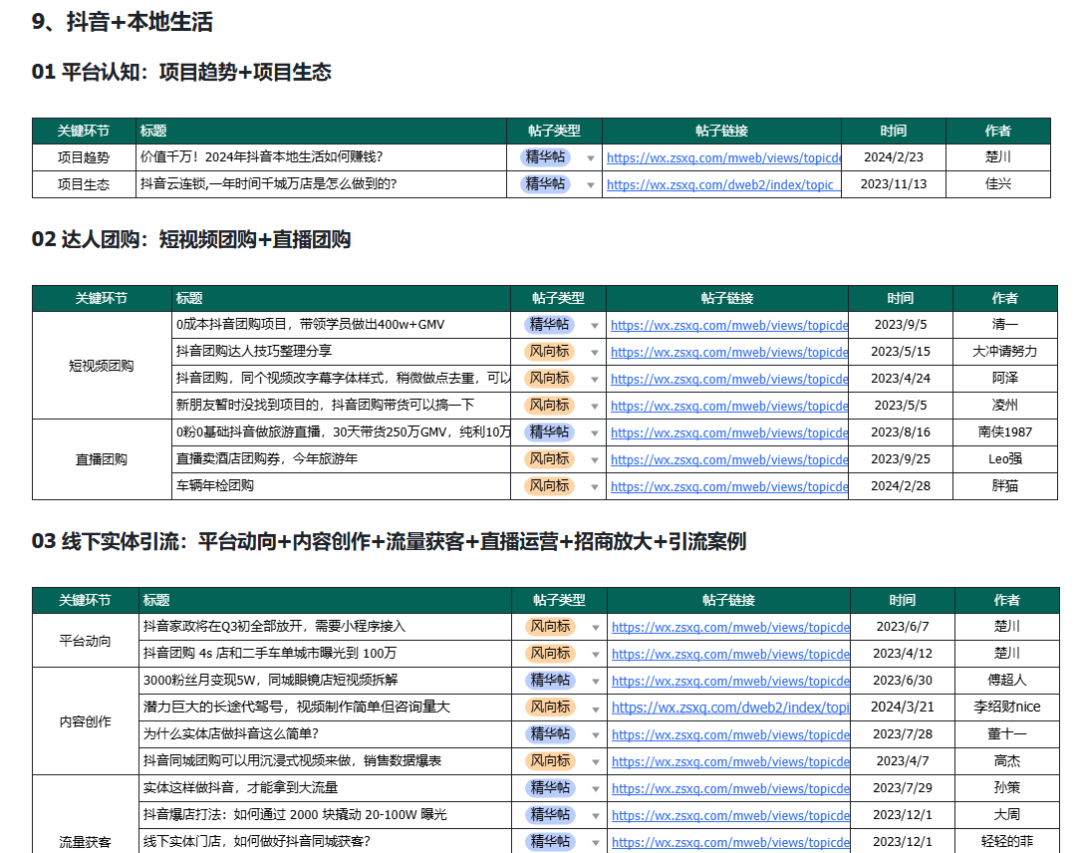The image size is (1080, 853).
Task: Open the post-type dropdown for the 车辆年检团购 row
Action: point(594,487)
